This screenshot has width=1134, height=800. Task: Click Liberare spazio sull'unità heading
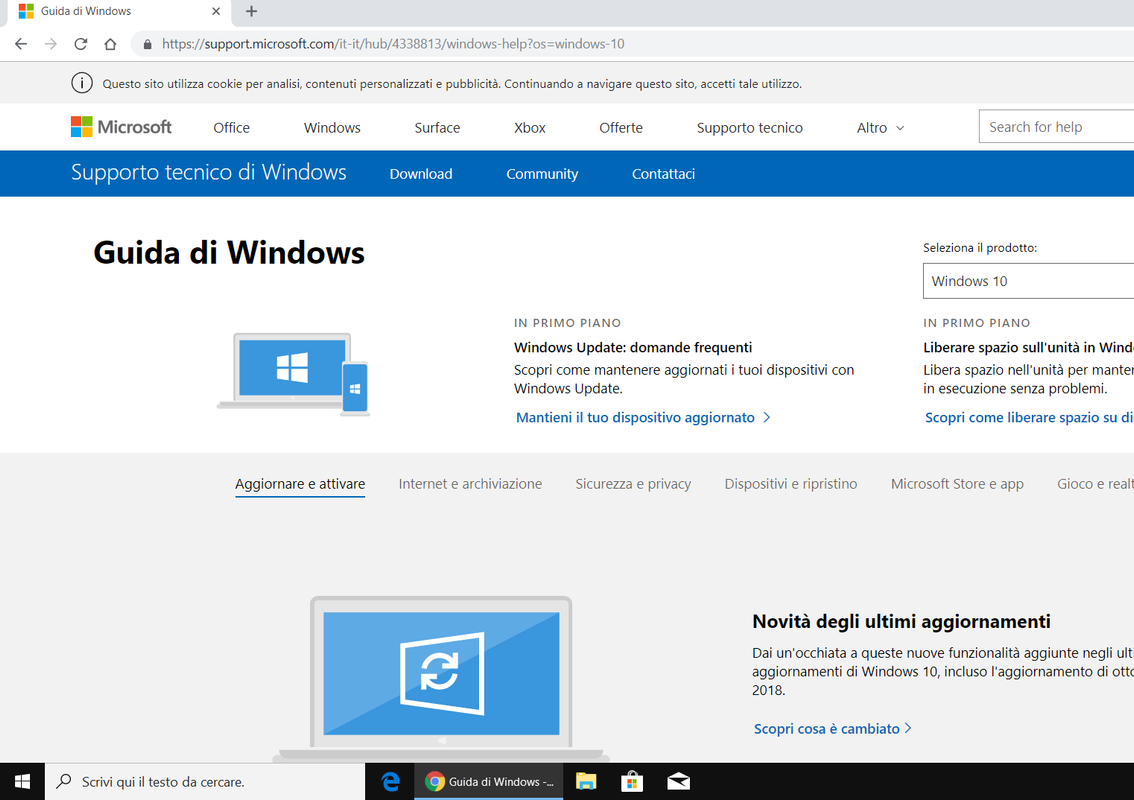point(1028,347)
